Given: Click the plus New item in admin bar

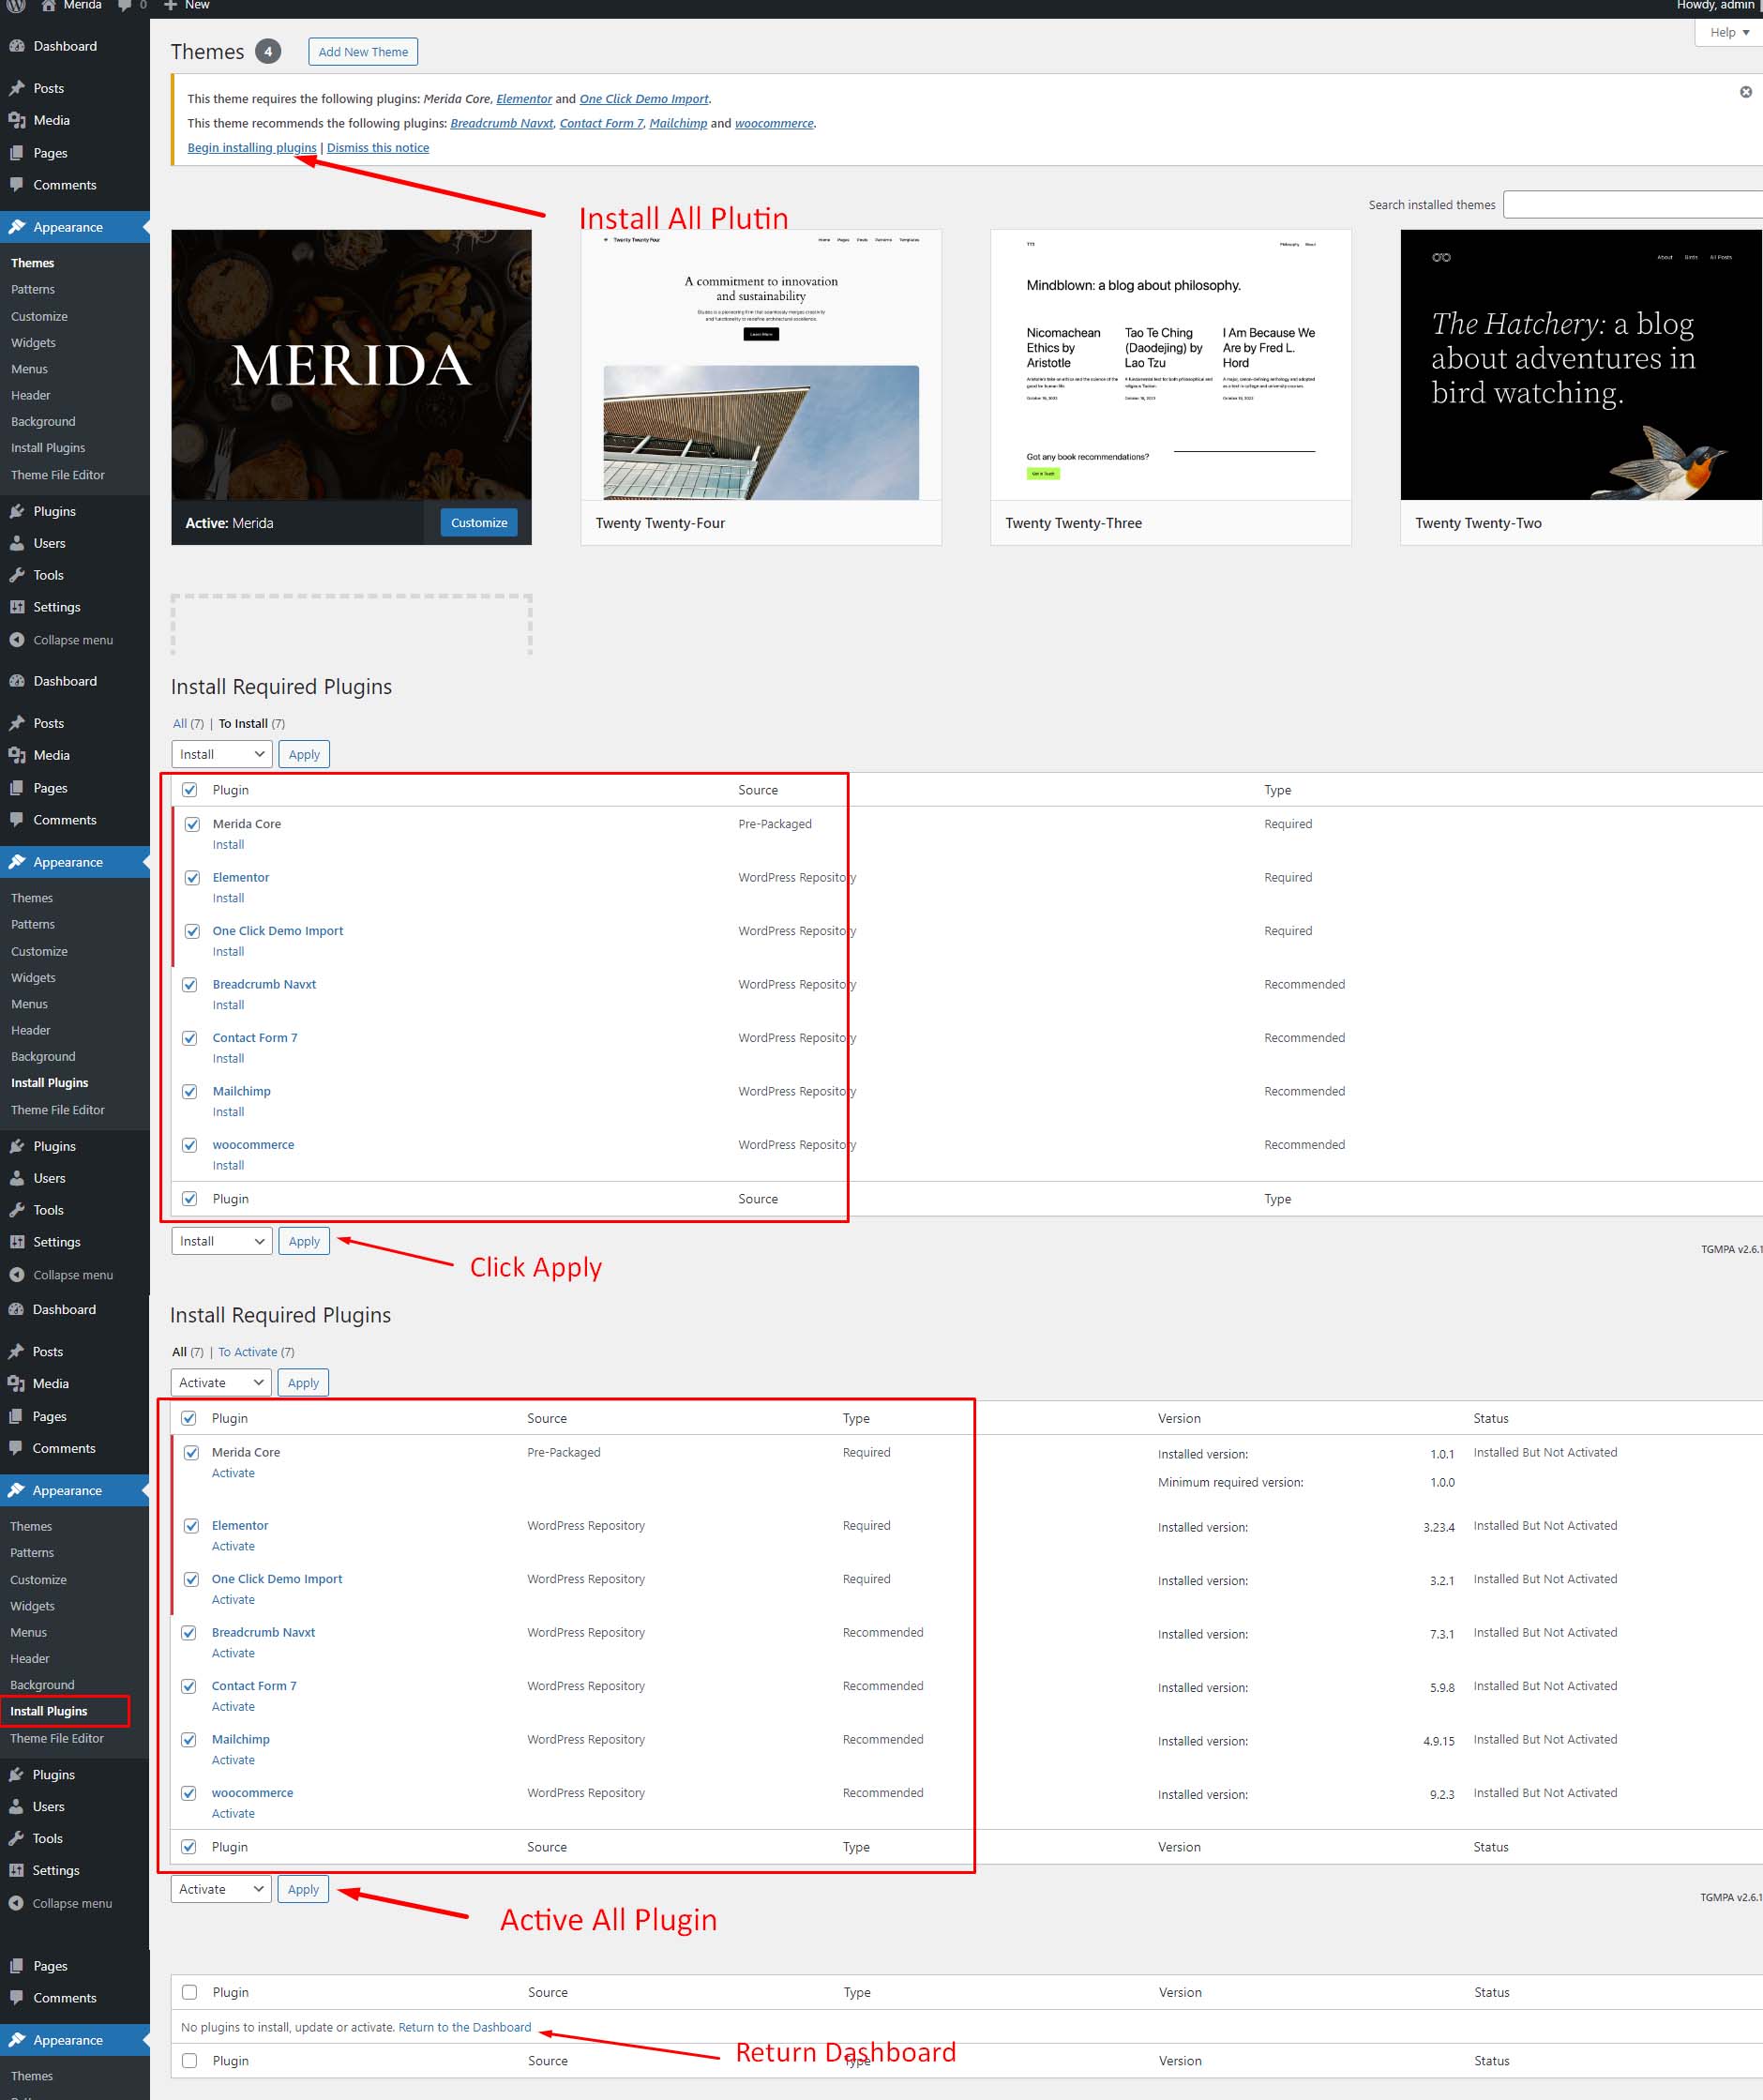Looking at the screenshot, I should 186,5.
